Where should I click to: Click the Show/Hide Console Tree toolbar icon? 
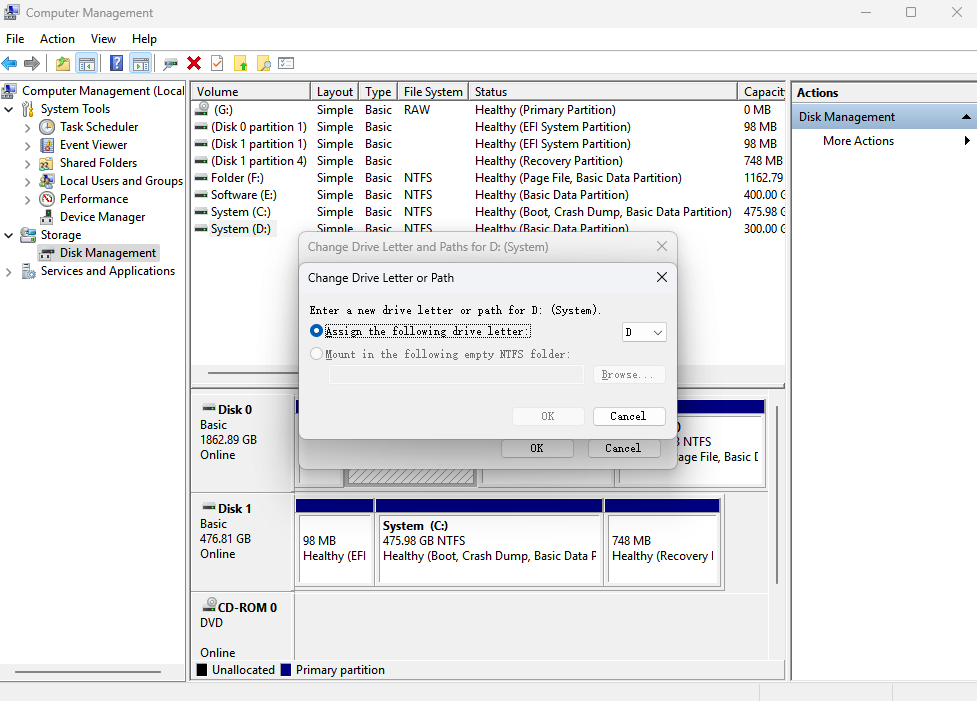tap(87, 63)
